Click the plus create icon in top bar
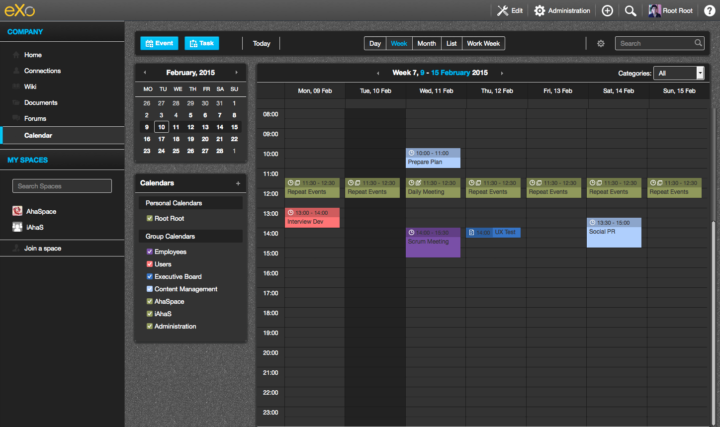The image size is (720, 427). tap(607, 10)
